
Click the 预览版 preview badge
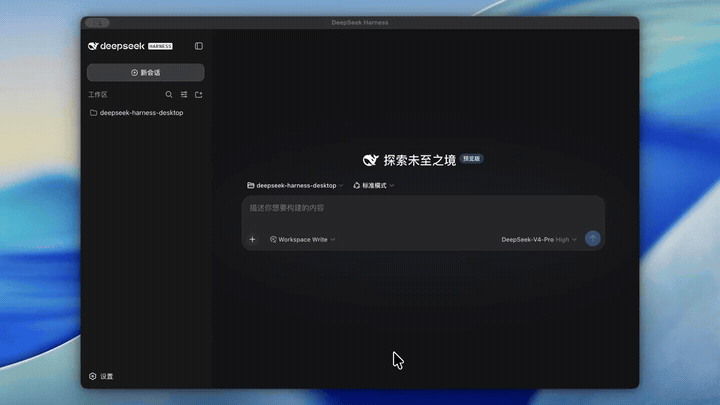coord(471,158)
